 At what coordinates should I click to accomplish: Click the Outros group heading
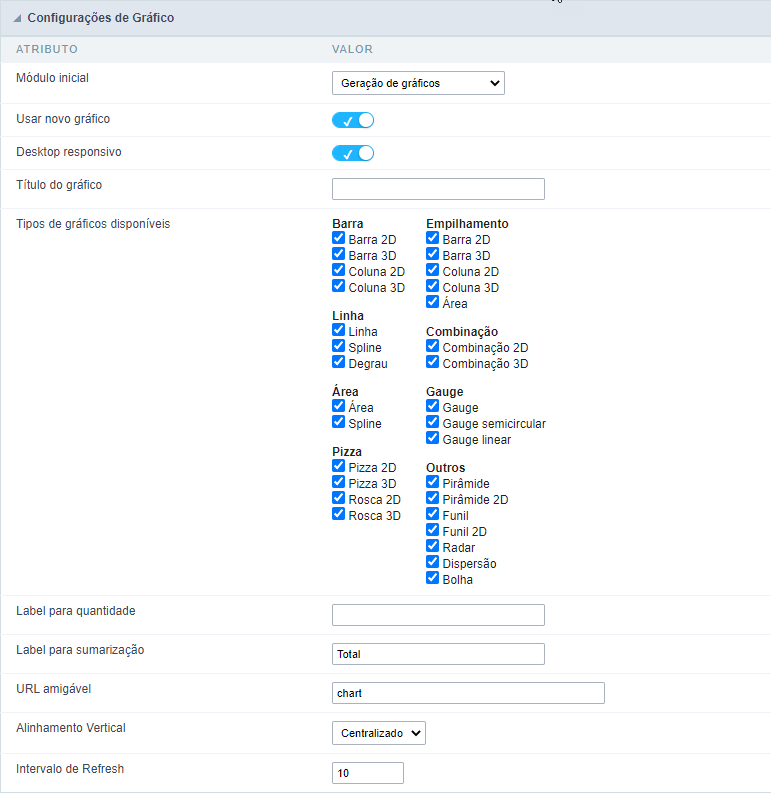point(445,467)
